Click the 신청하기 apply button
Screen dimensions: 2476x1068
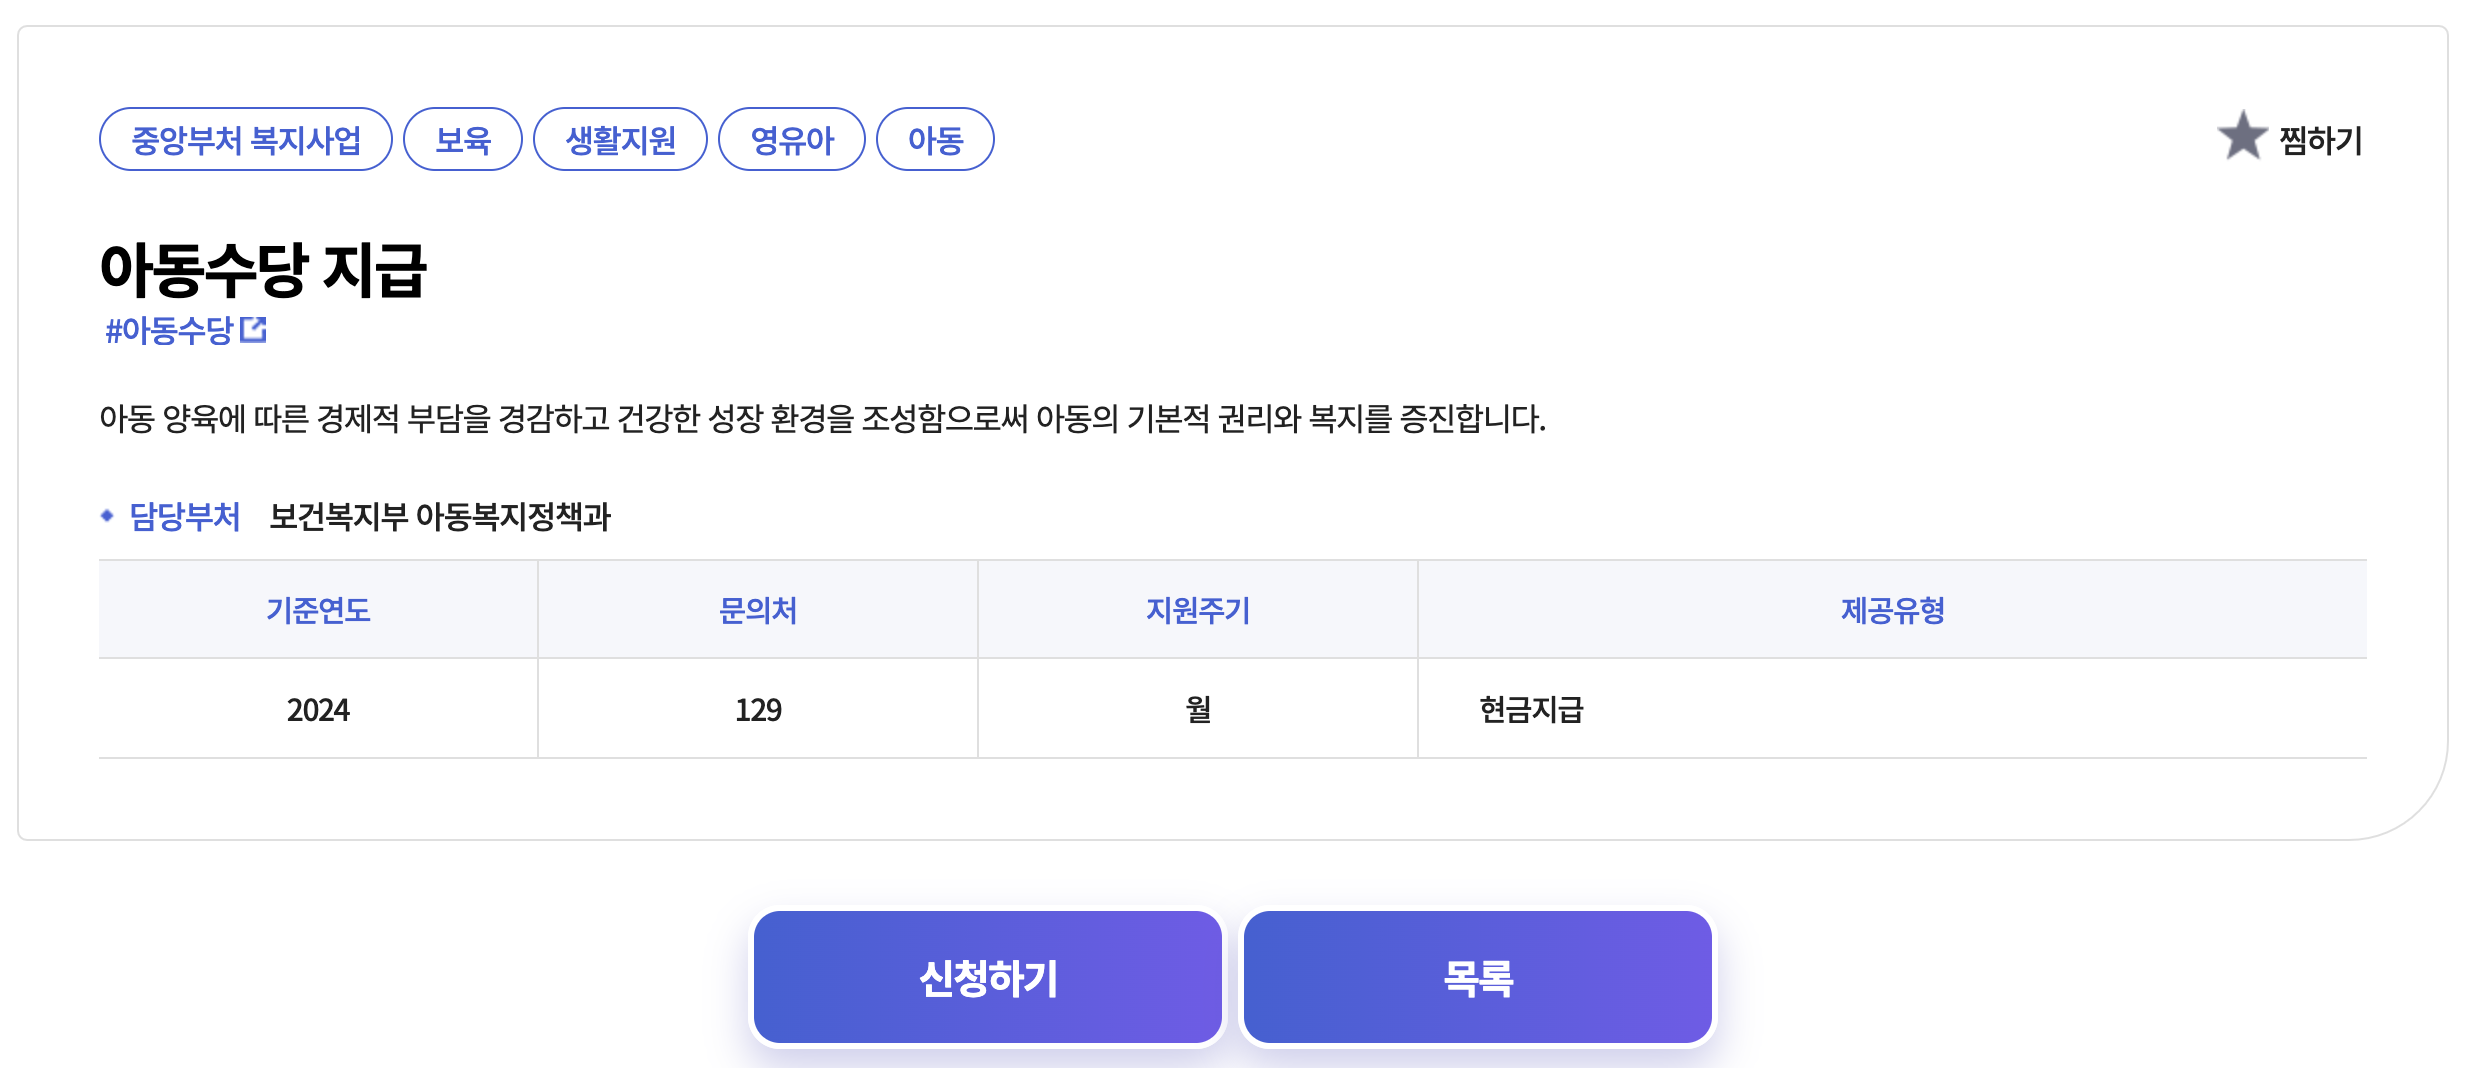988,977
